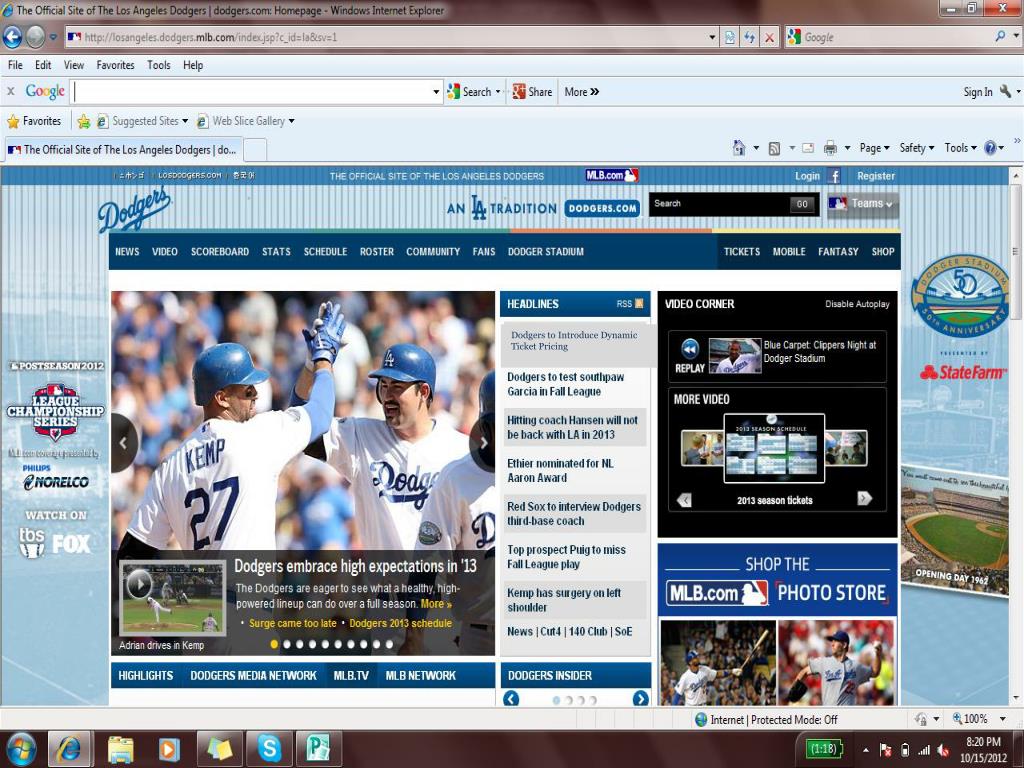The image size is (1024, 768).
Task: Go back with the browser Back arrow
Action: 12,37
